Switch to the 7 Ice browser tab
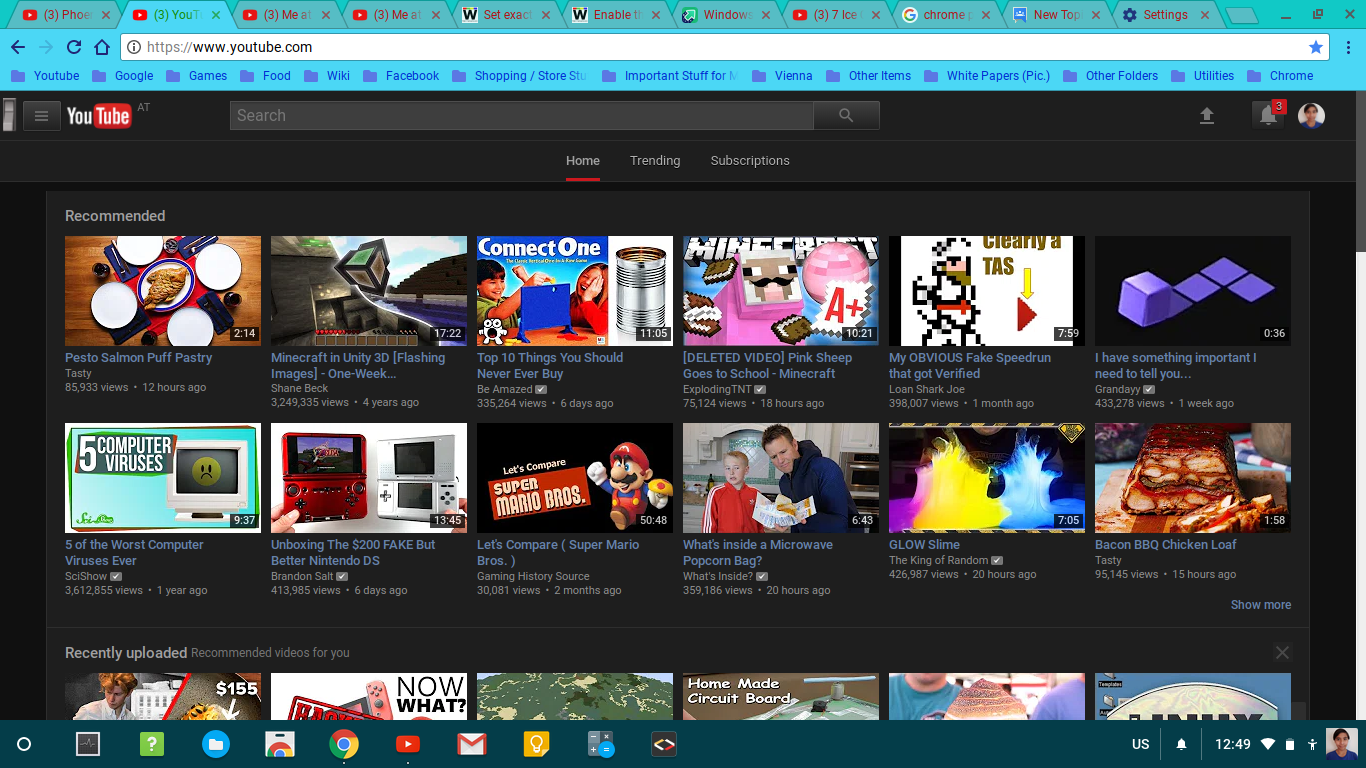The image size is (1366, 768). tap(835, 15)
